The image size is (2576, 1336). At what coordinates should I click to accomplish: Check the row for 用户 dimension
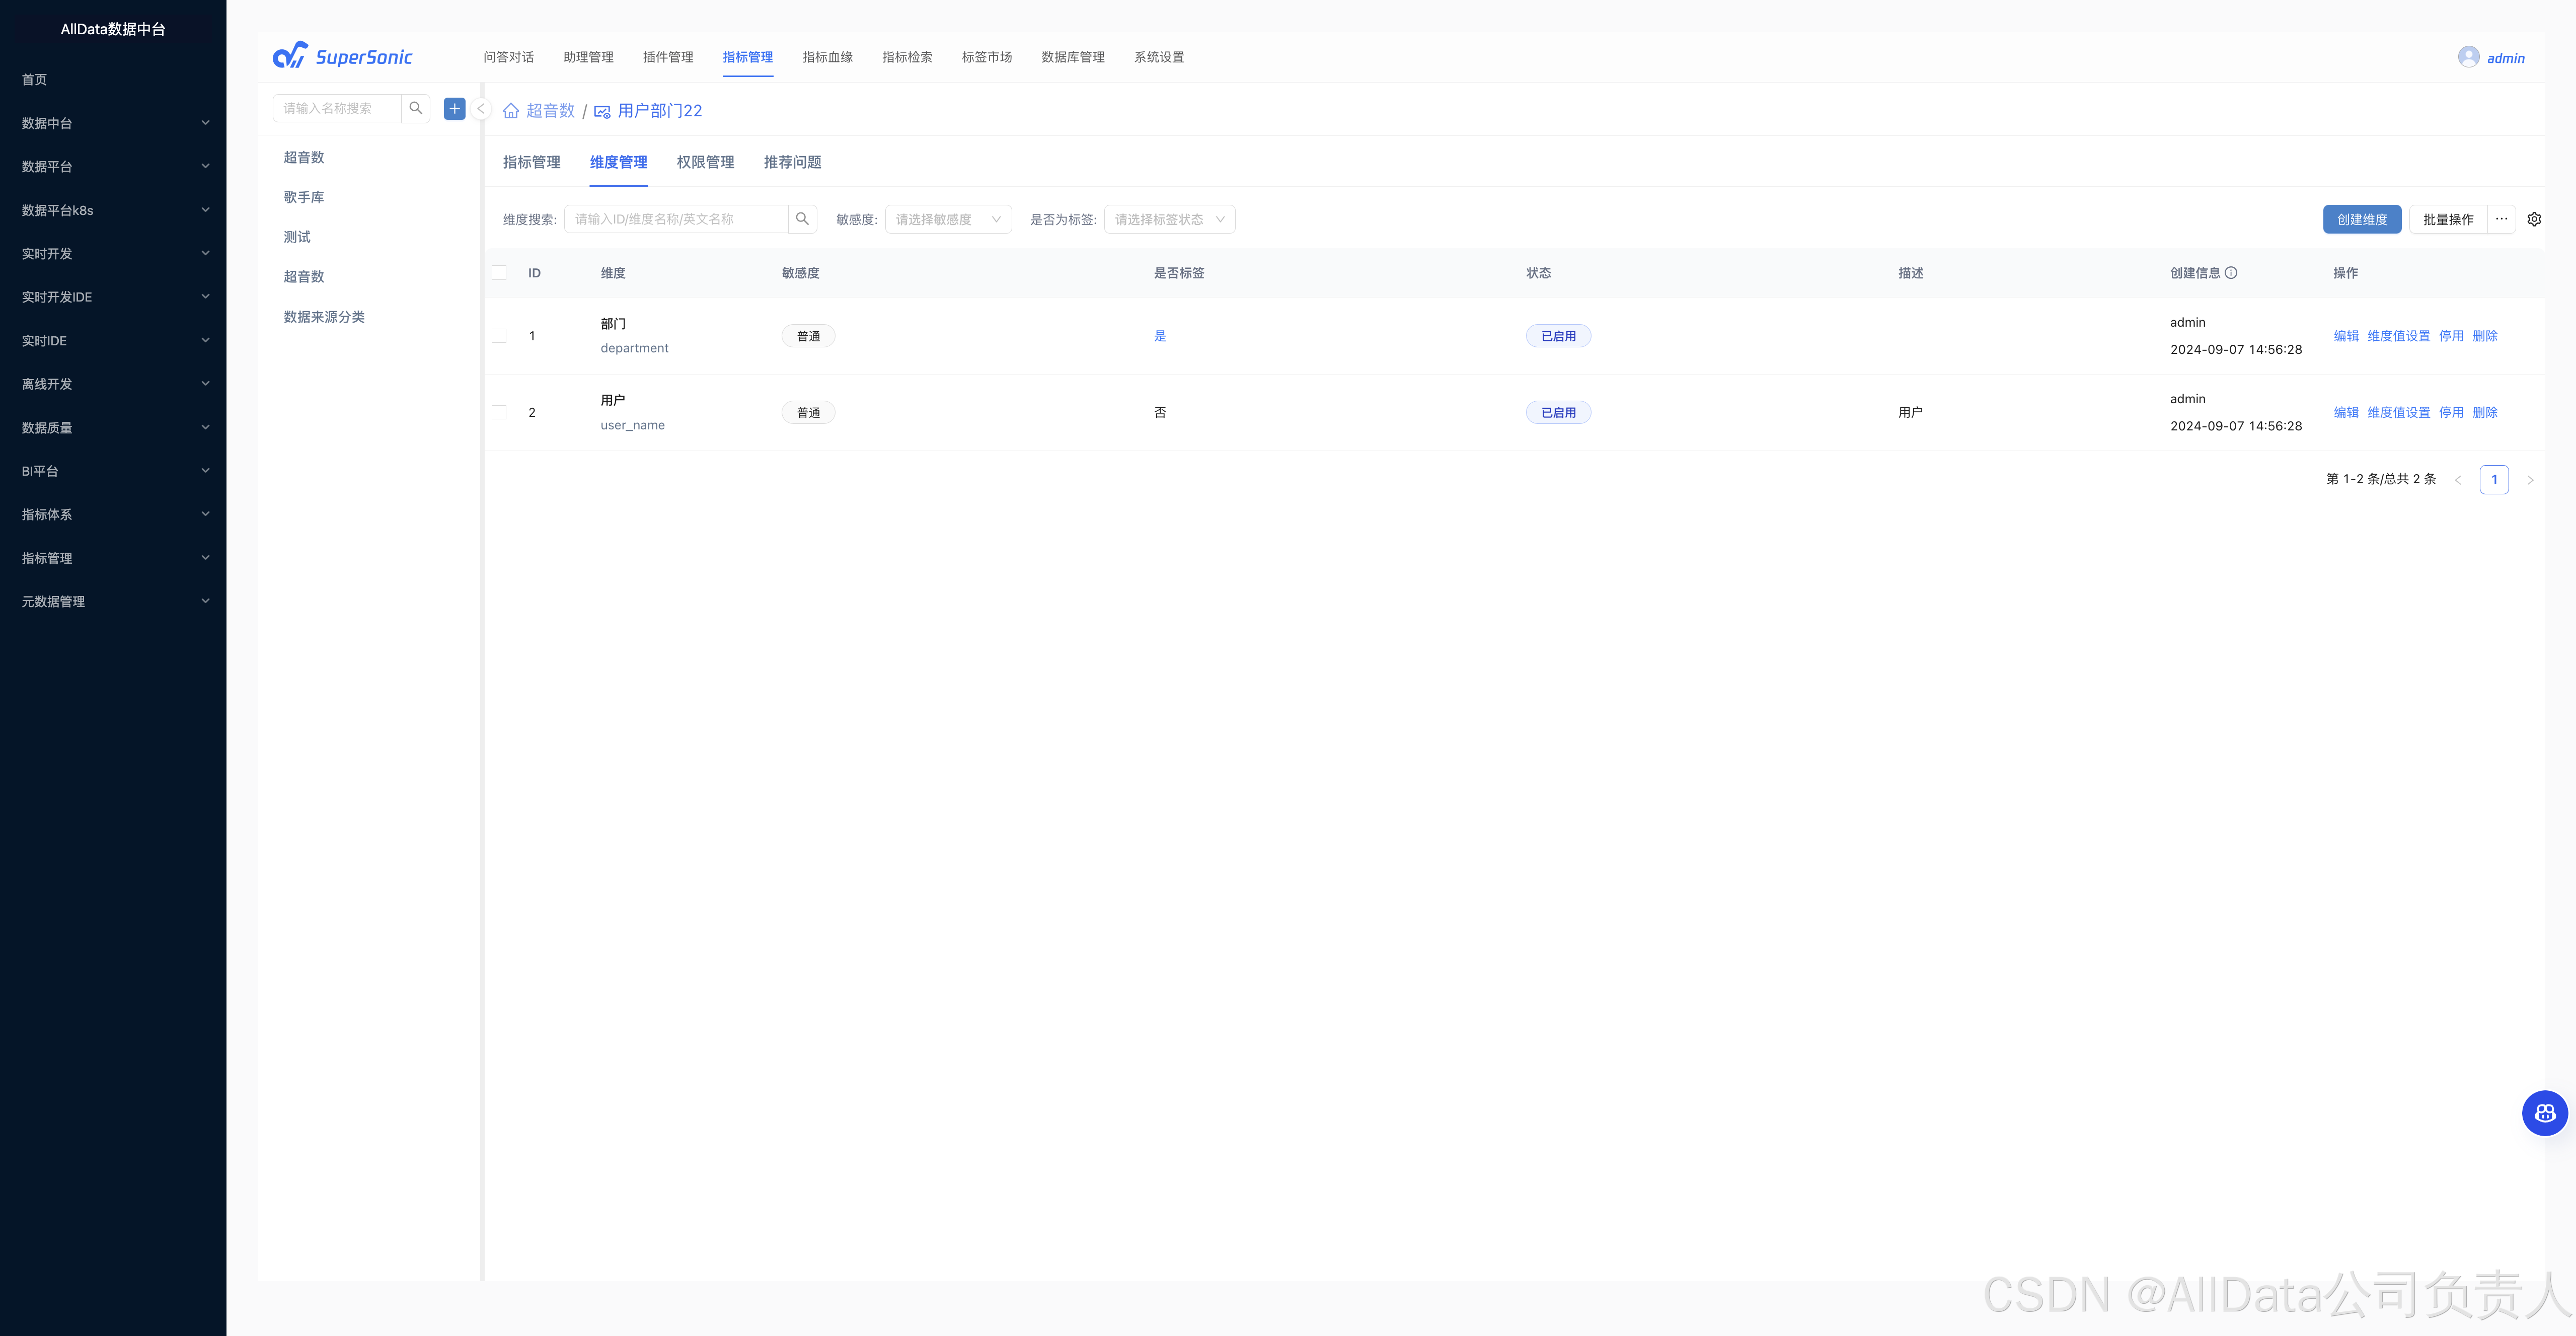[499, 412]
